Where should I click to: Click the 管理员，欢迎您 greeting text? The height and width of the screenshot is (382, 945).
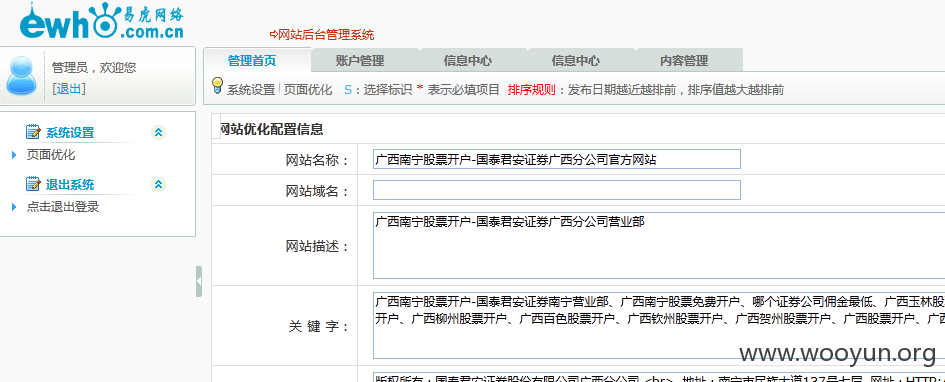(x=94, y=67)
